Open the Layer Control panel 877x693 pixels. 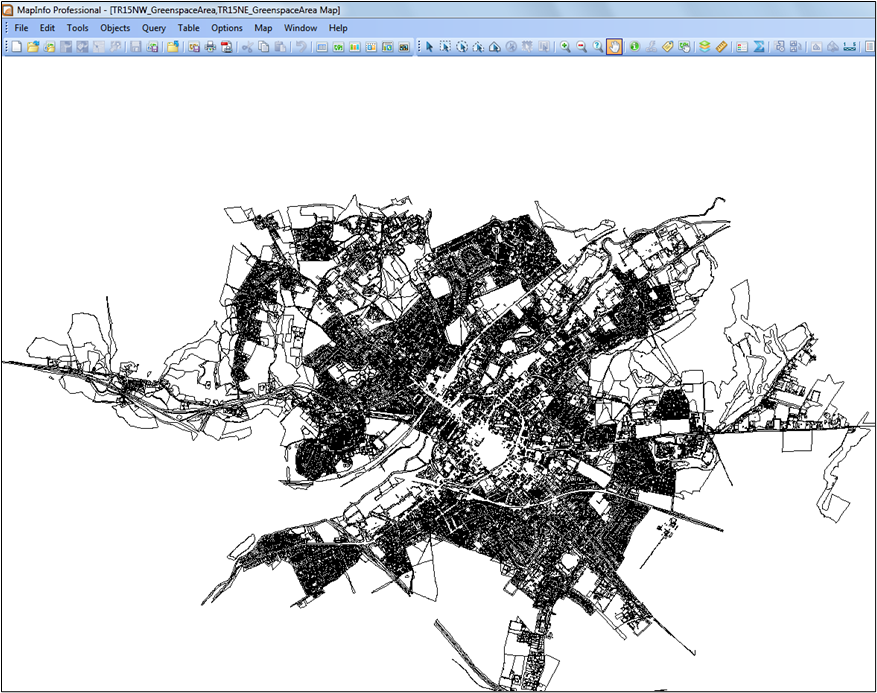click(705, 46)
